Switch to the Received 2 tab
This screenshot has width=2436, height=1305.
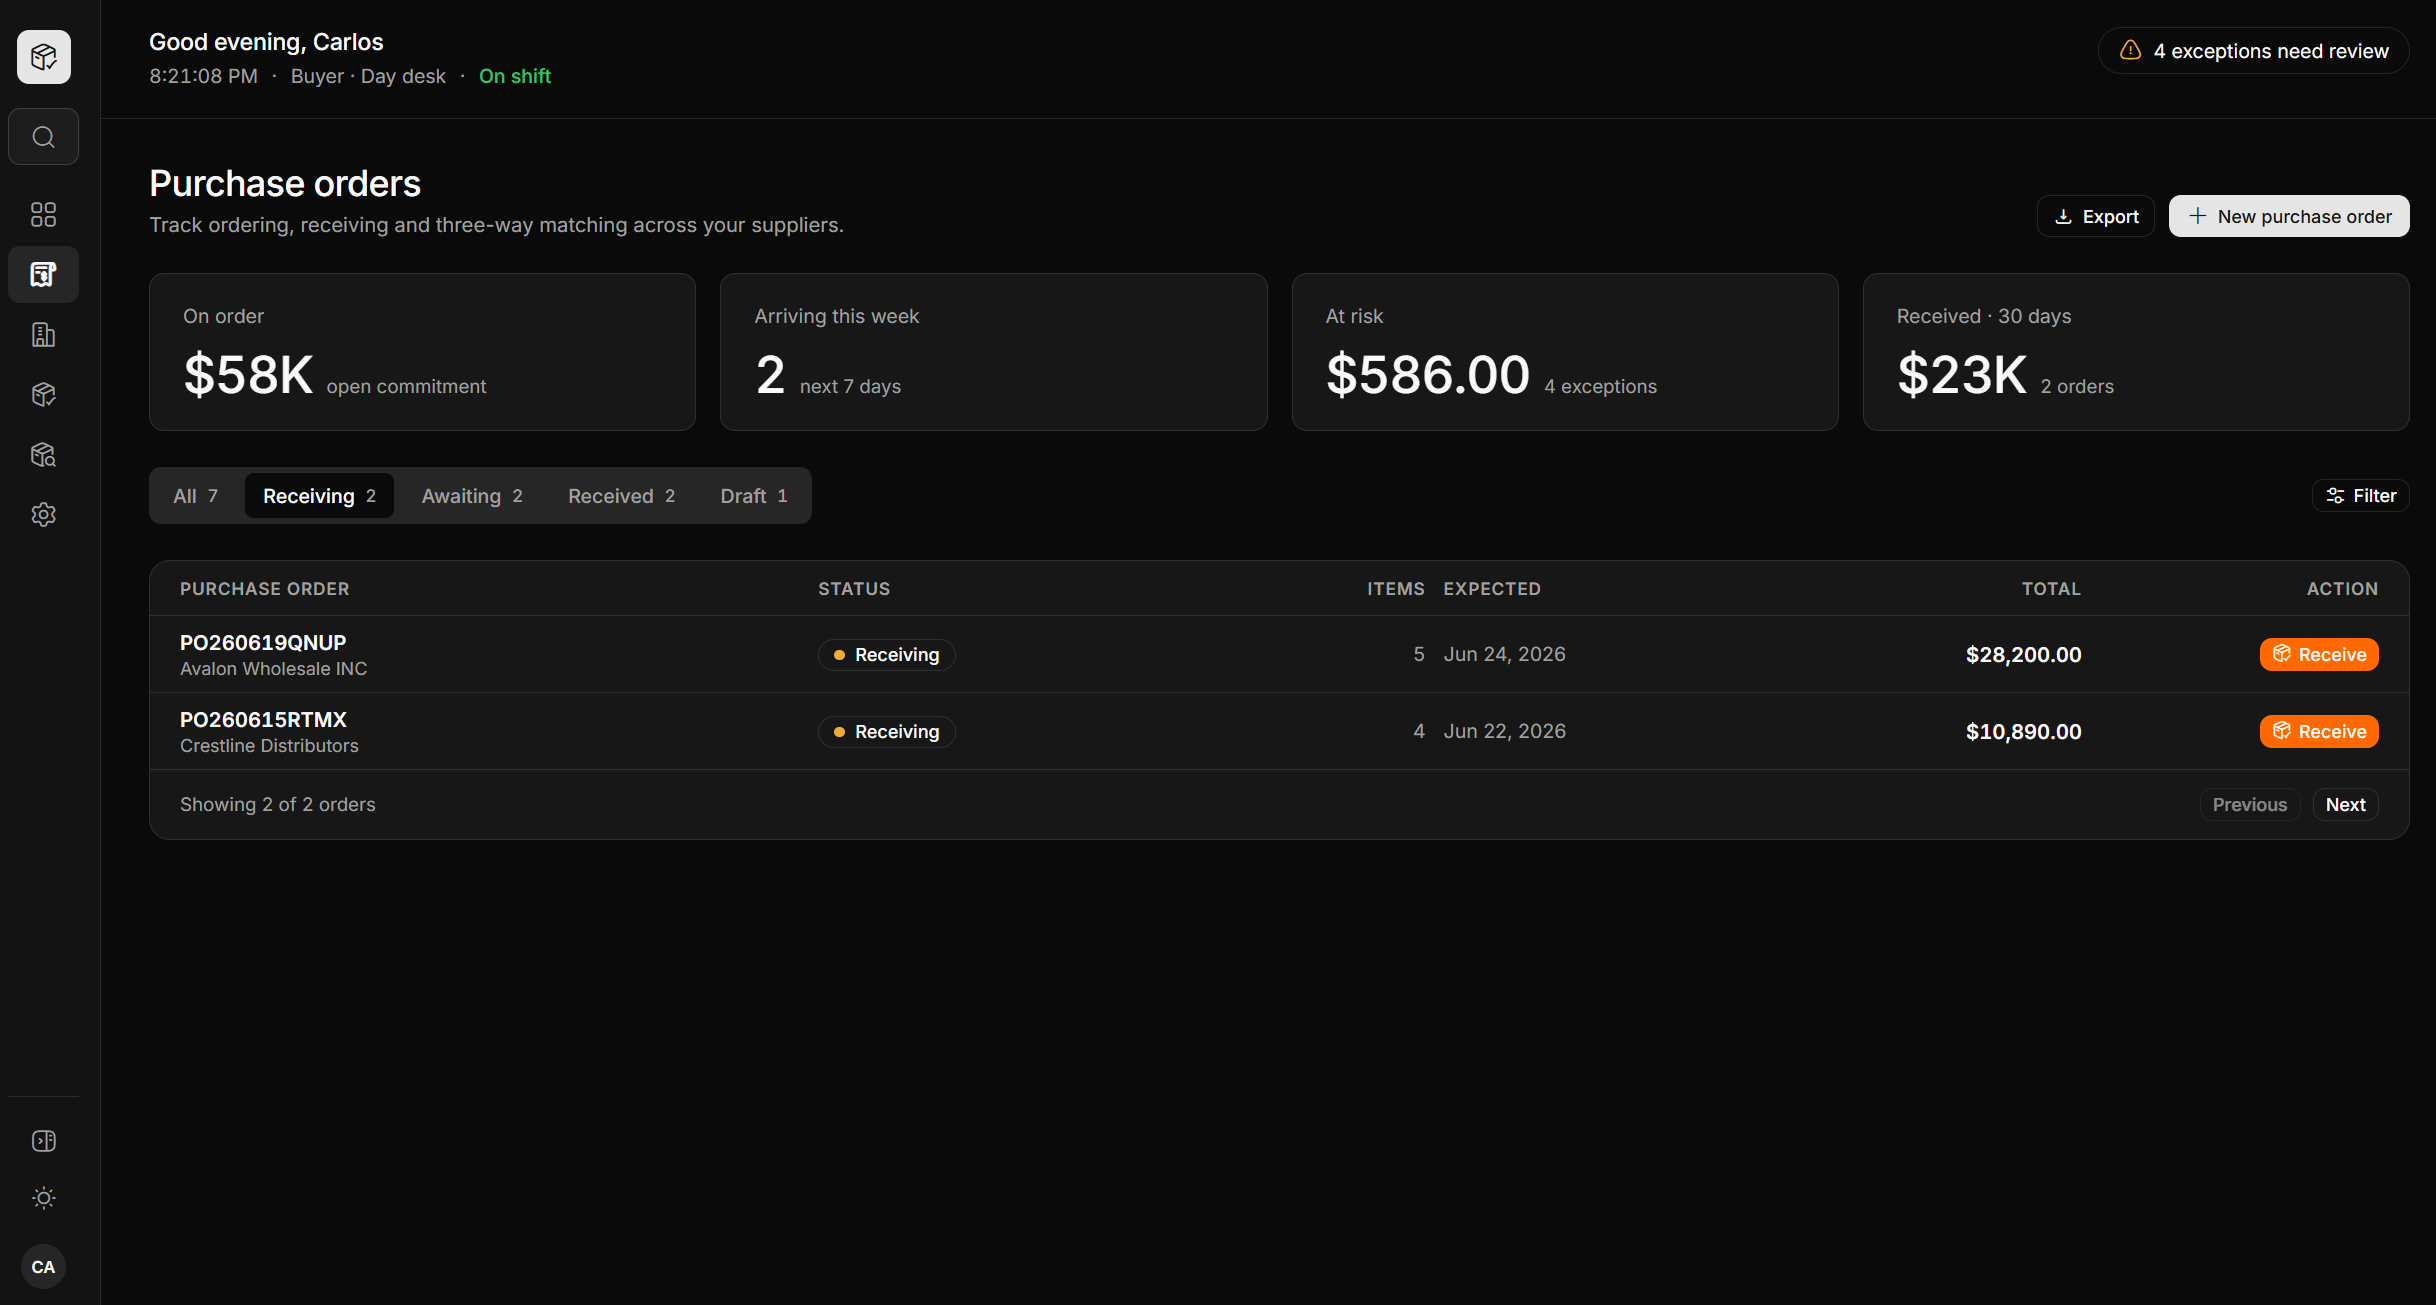(621, 495)
